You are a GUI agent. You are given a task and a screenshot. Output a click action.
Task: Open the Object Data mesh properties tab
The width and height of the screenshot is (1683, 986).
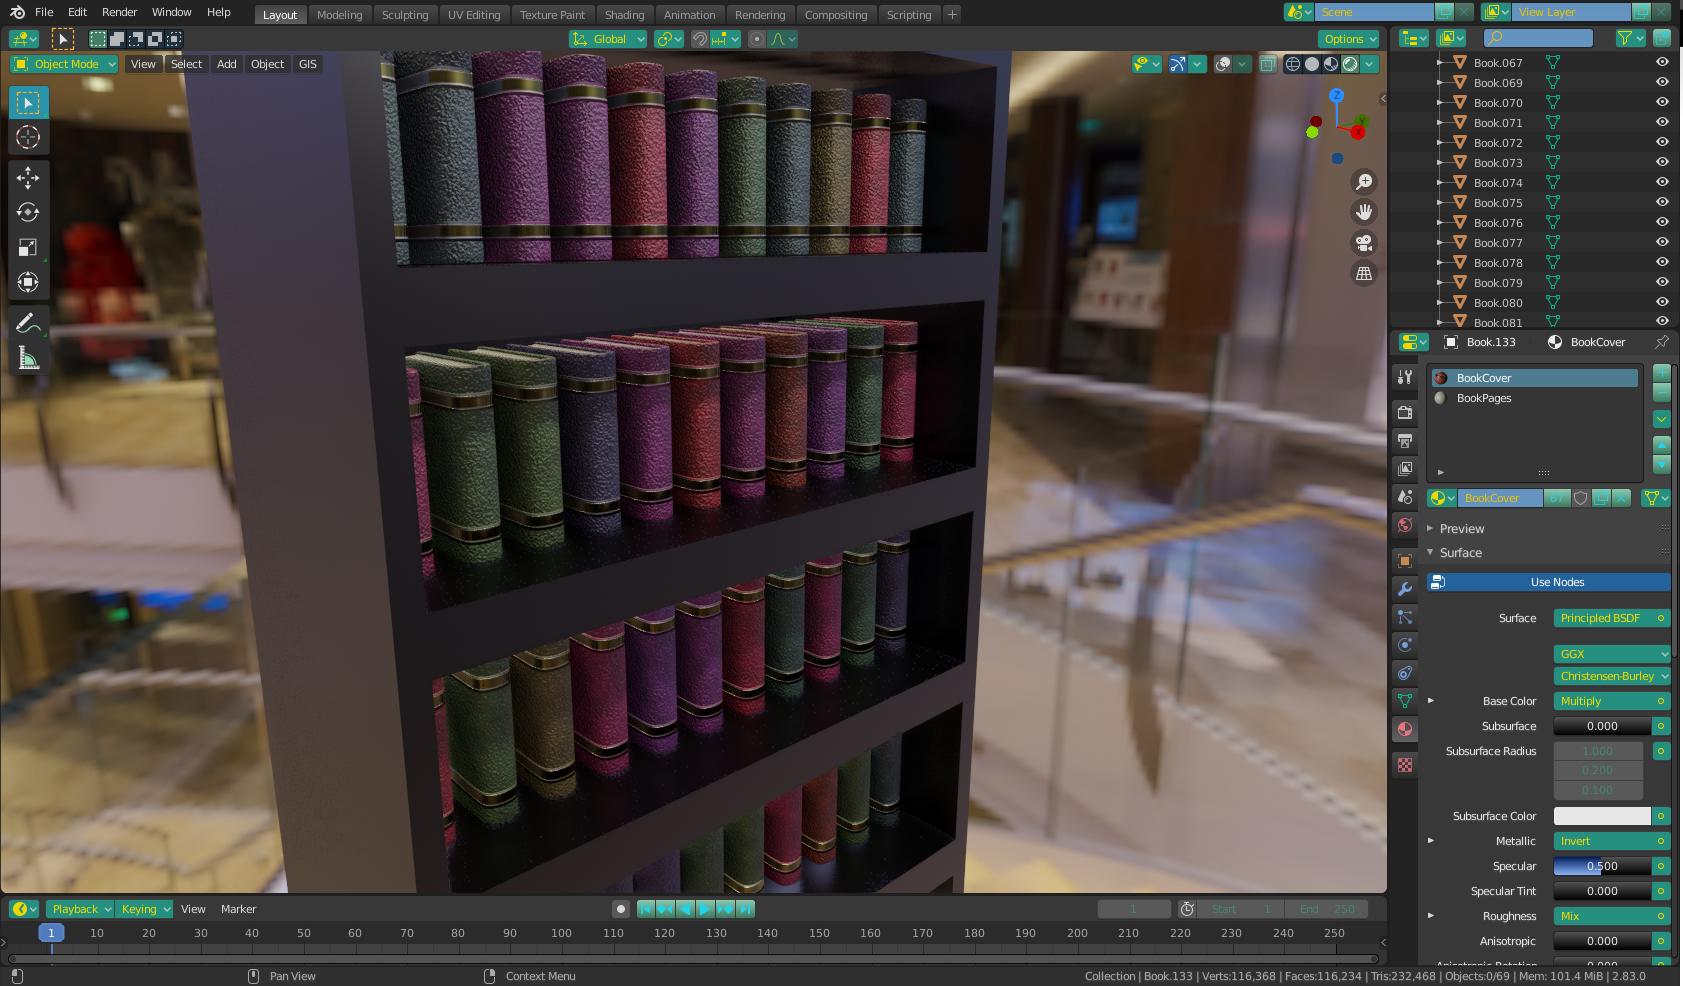click(x=1405, y=701)
